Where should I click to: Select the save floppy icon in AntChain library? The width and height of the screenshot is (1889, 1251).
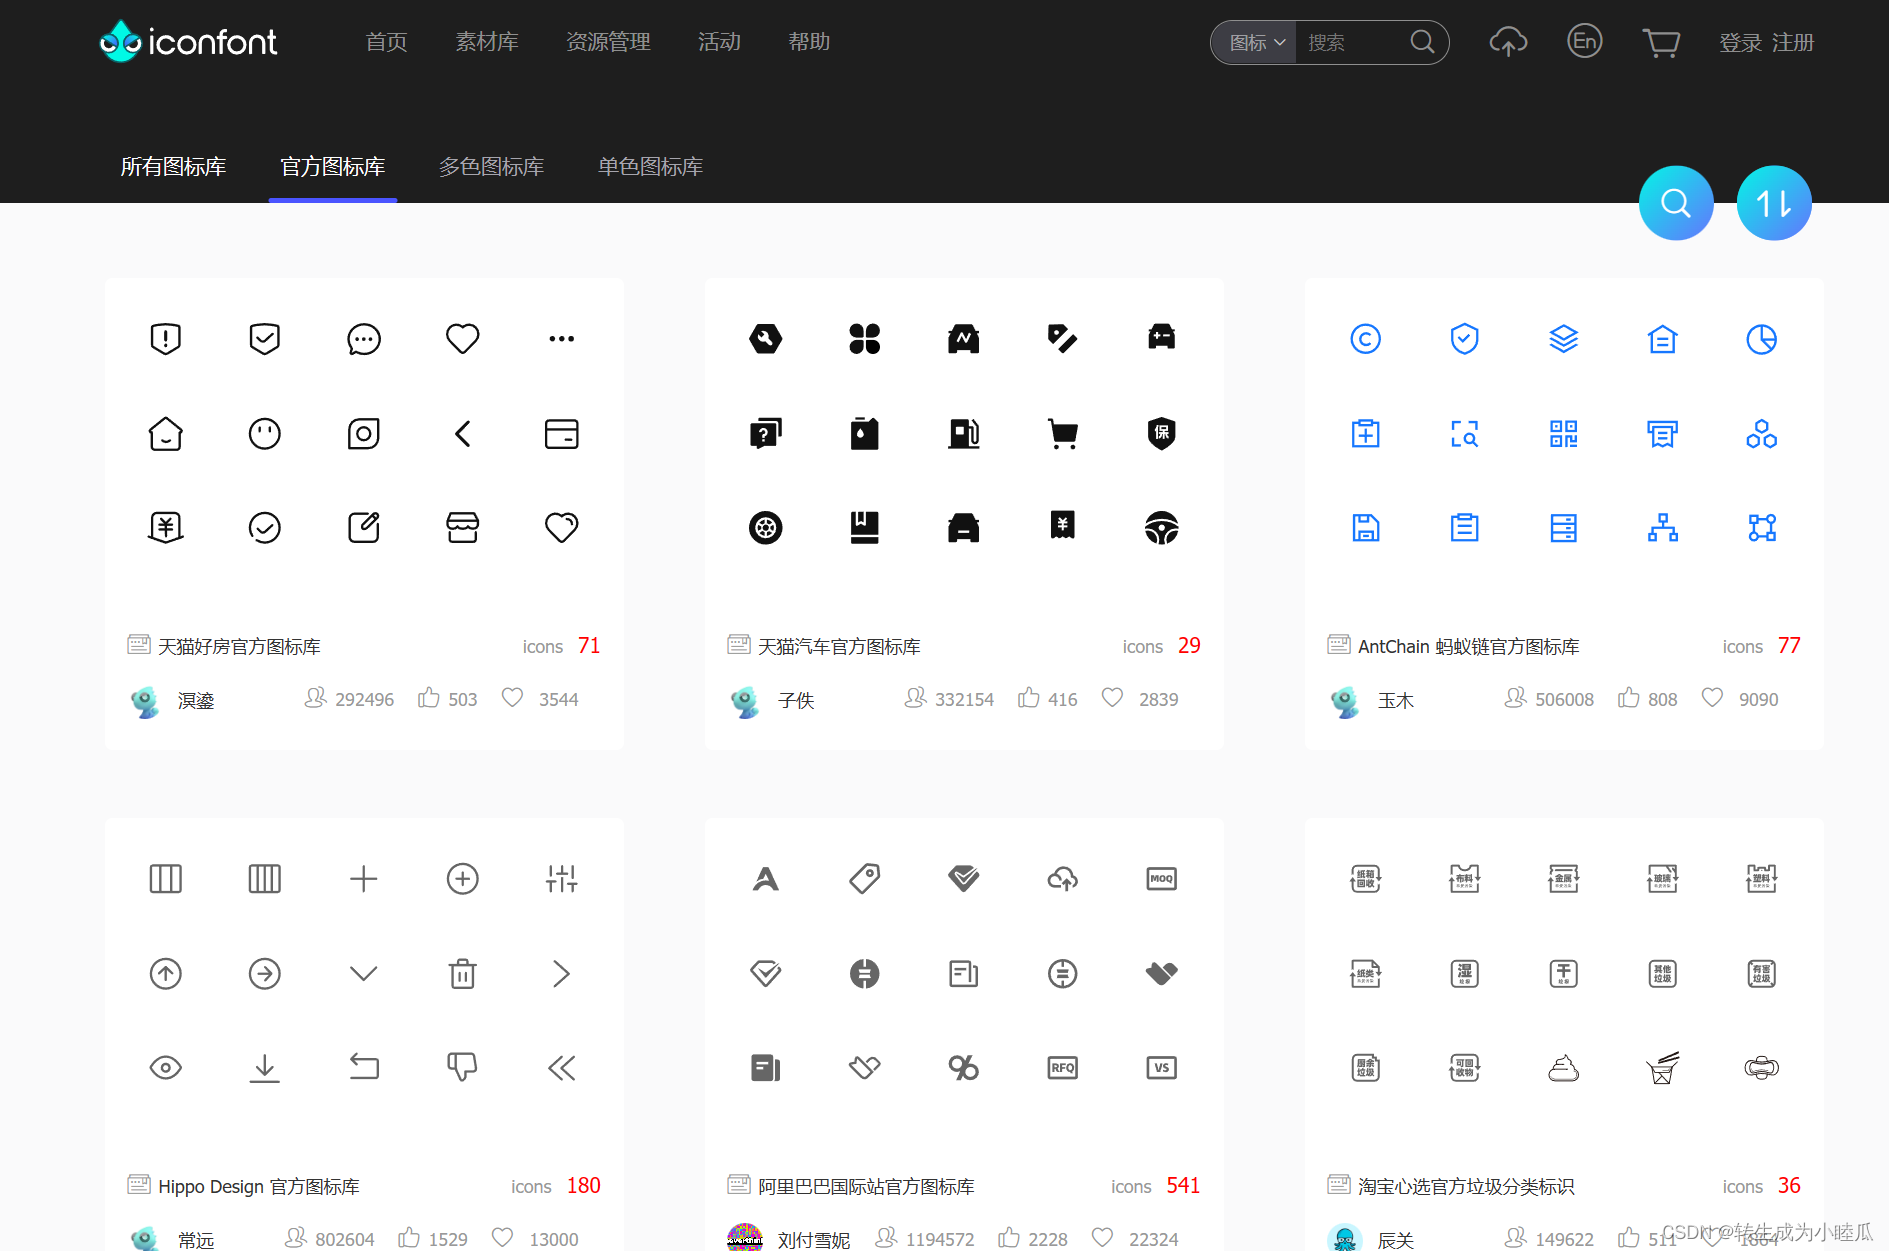[x=1366, y=527]
